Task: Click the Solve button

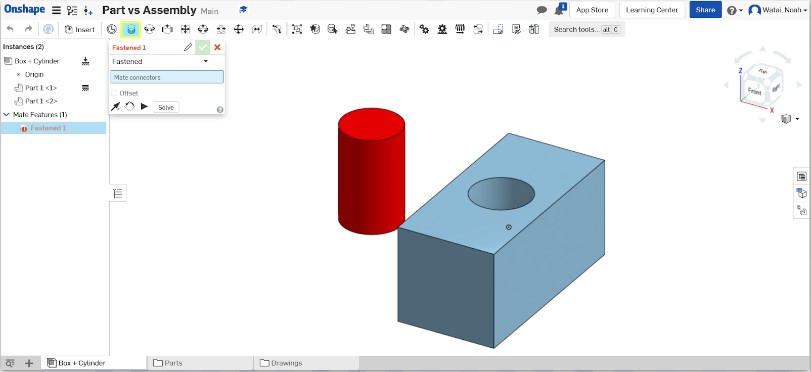Action: 166,107
